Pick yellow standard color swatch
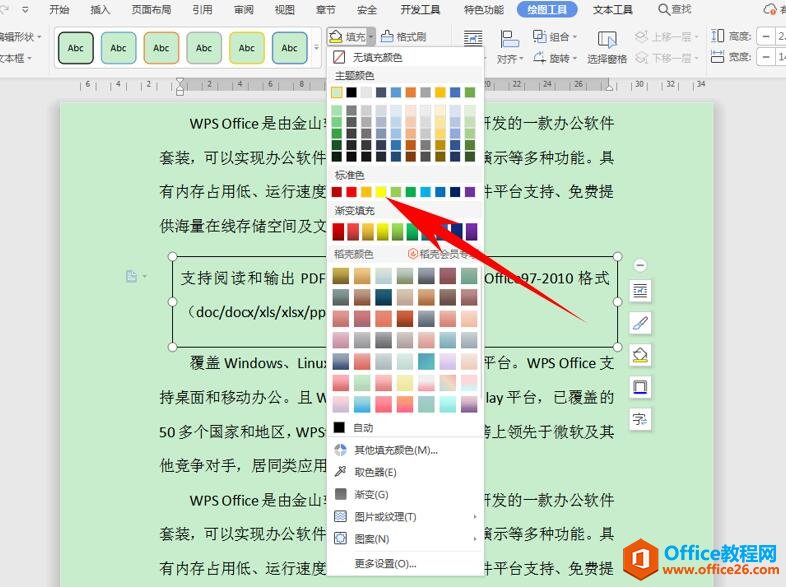This screenshot has height=587, width=786. (x=381, y=191)
